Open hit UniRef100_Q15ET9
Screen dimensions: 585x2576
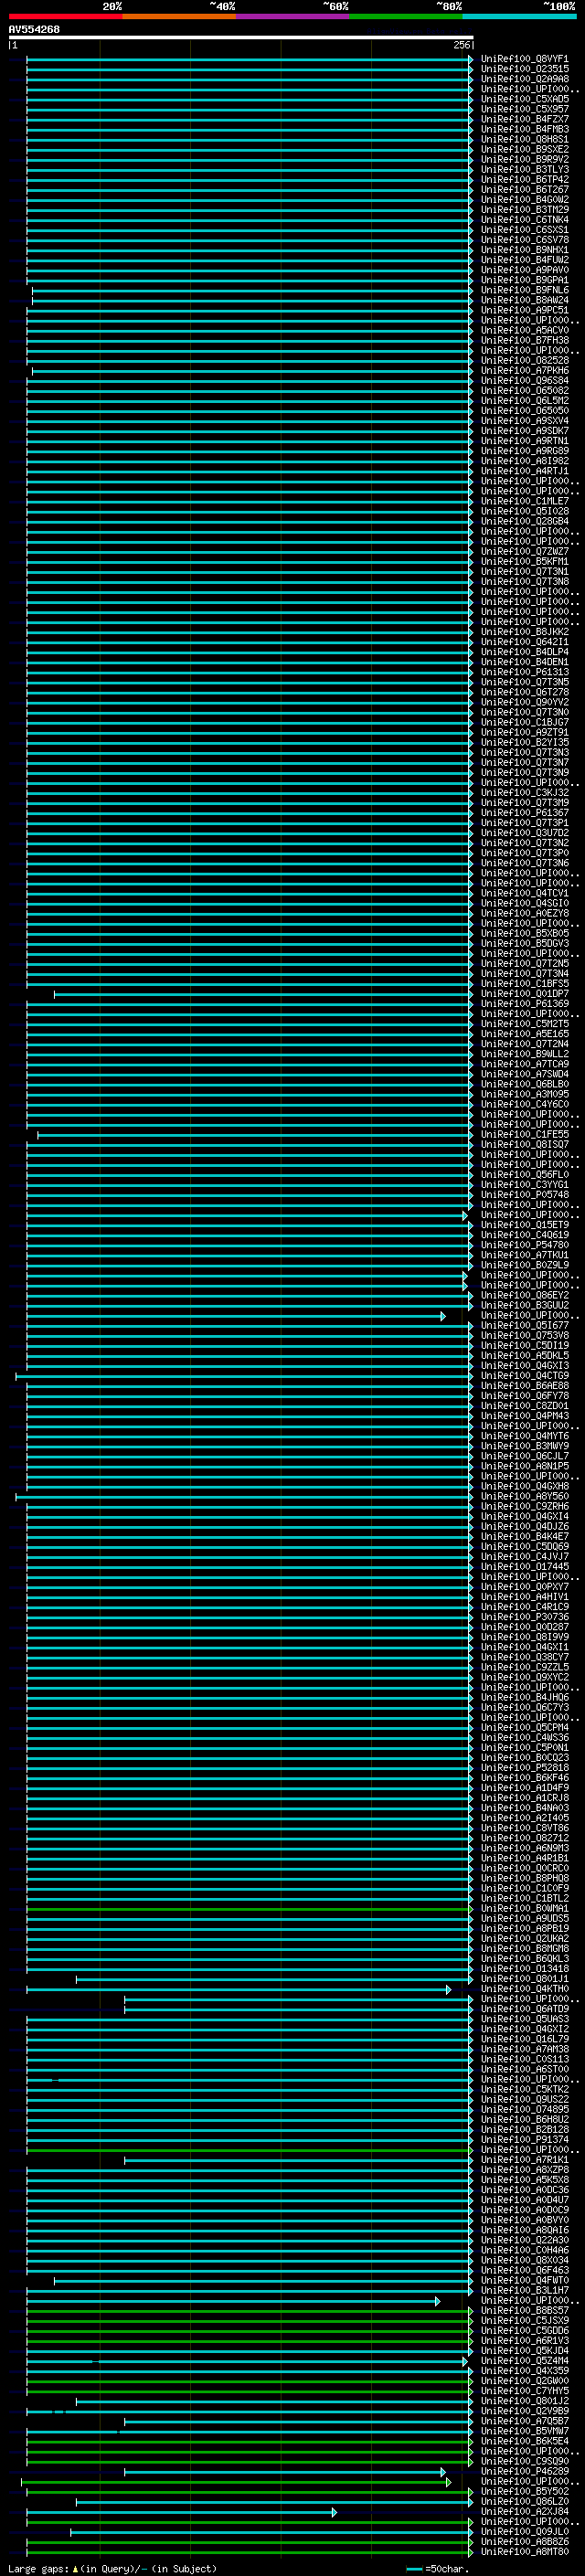[524, 1224]
